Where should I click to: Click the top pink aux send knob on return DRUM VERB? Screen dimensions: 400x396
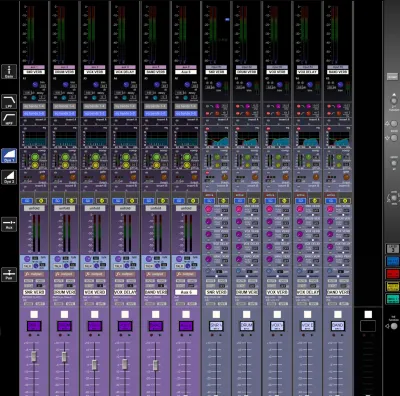coord(239,209)
